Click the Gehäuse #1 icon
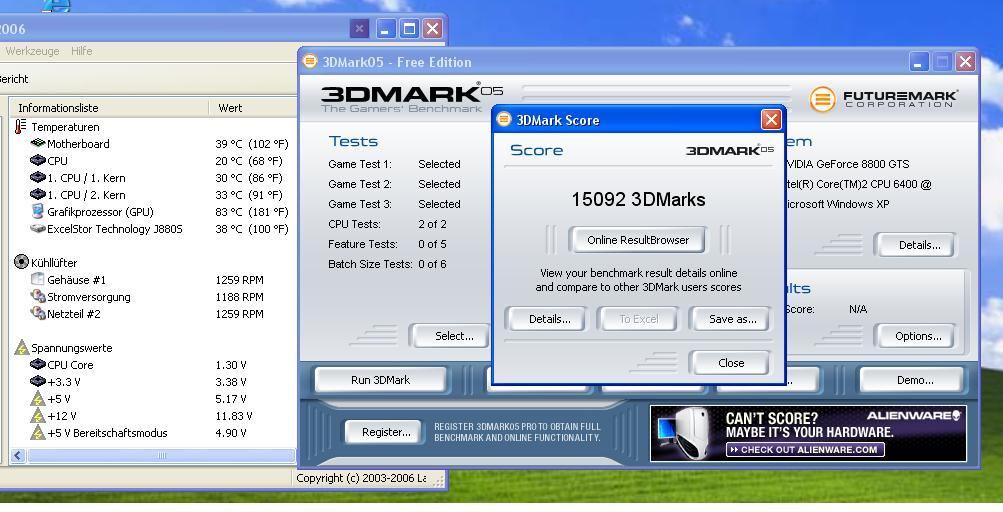This screenshot has width=1003, height=512. click(x=38, y=279)
